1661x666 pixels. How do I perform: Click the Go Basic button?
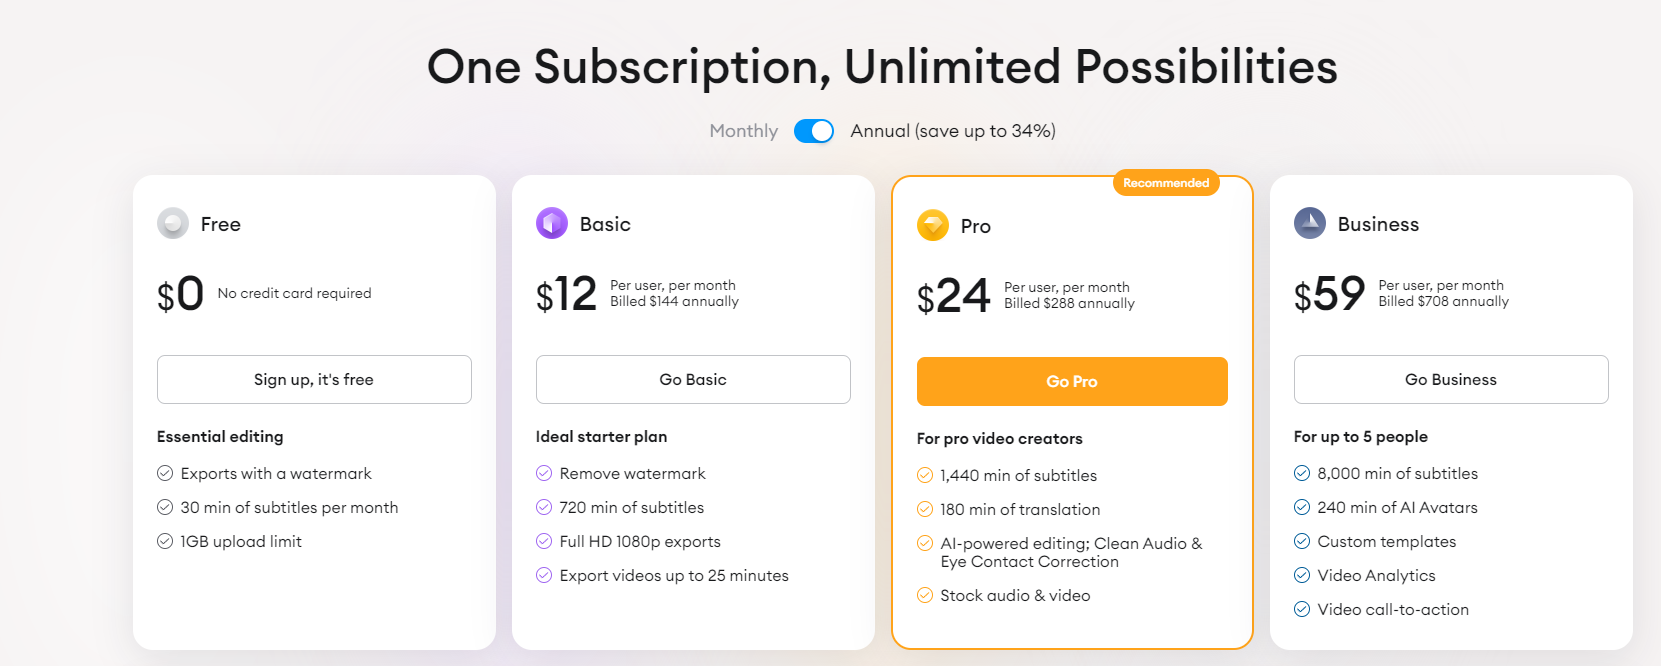pyautogui.click(x=693, y=379)
